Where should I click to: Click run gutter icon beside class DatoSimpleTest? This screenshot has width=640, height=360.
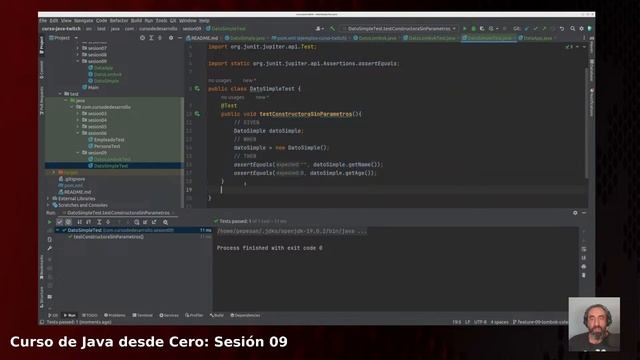pyautogui.click(x=197, y=89)
